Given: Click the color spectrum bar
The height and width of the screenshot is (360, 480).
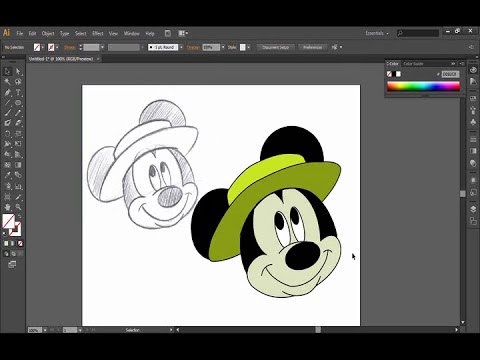Looking at the screenshot, I should (423, 87).
